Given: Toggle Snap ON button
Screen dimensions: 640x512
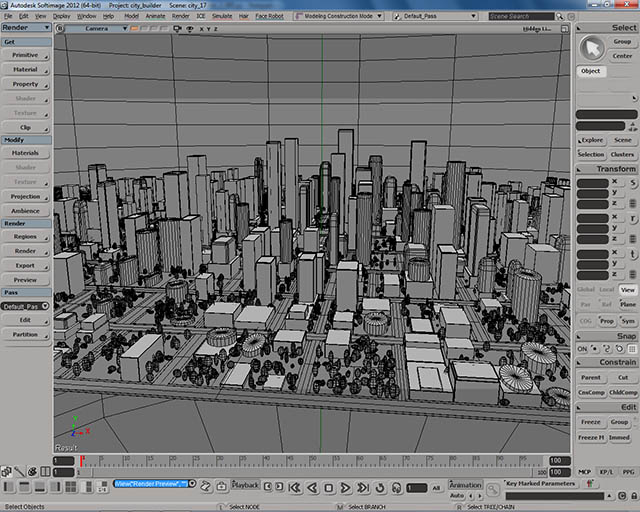Looking at the screenshot, I should coord(582,348).
